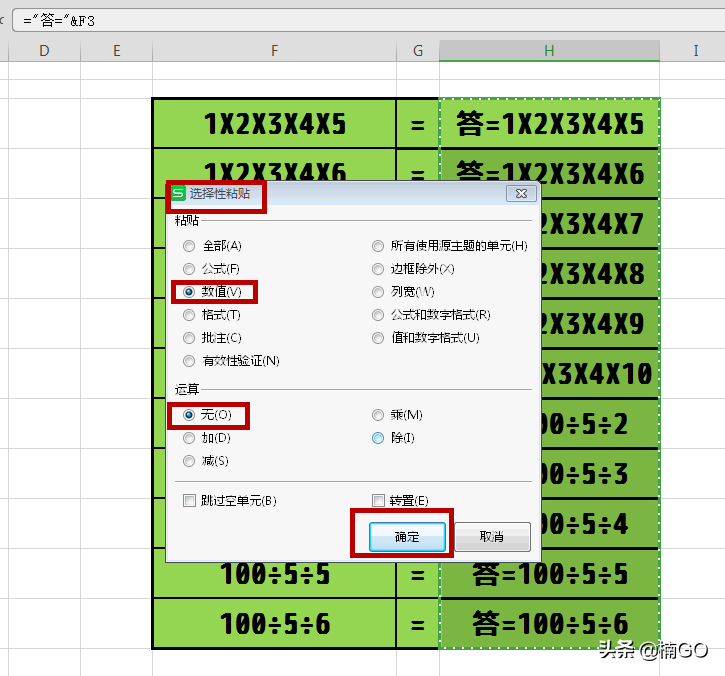Viewport: 725px width, 676px height.
Task: Select column D header
Action: (44, 50)
